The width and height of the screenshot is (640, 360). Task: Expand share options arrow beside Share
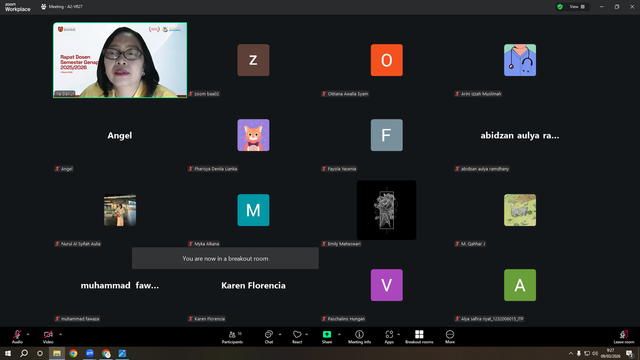click(339, 334)
